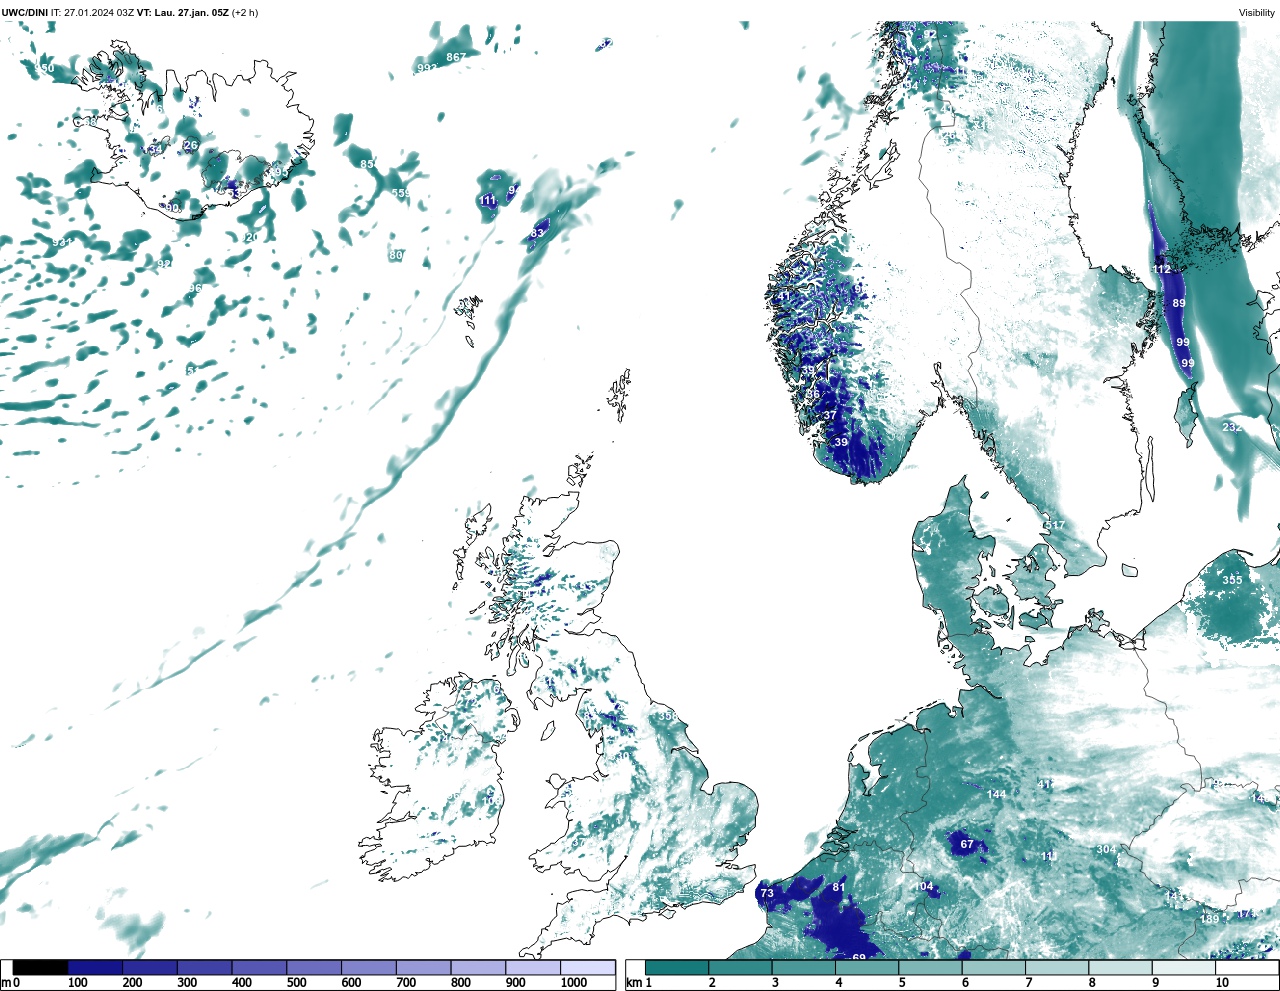Image resolution: width=1280 pixels, height=991 pixels.
Task: Select the 3–4 km legend color segment
Action: pyautogui.click(x=803, y=968)
